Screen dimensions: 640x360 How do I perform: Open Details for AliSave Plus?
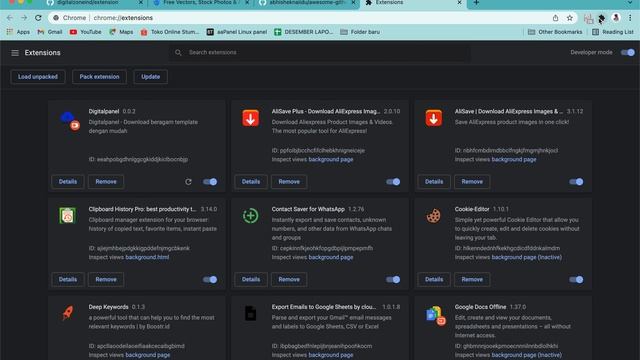(251, 182)
